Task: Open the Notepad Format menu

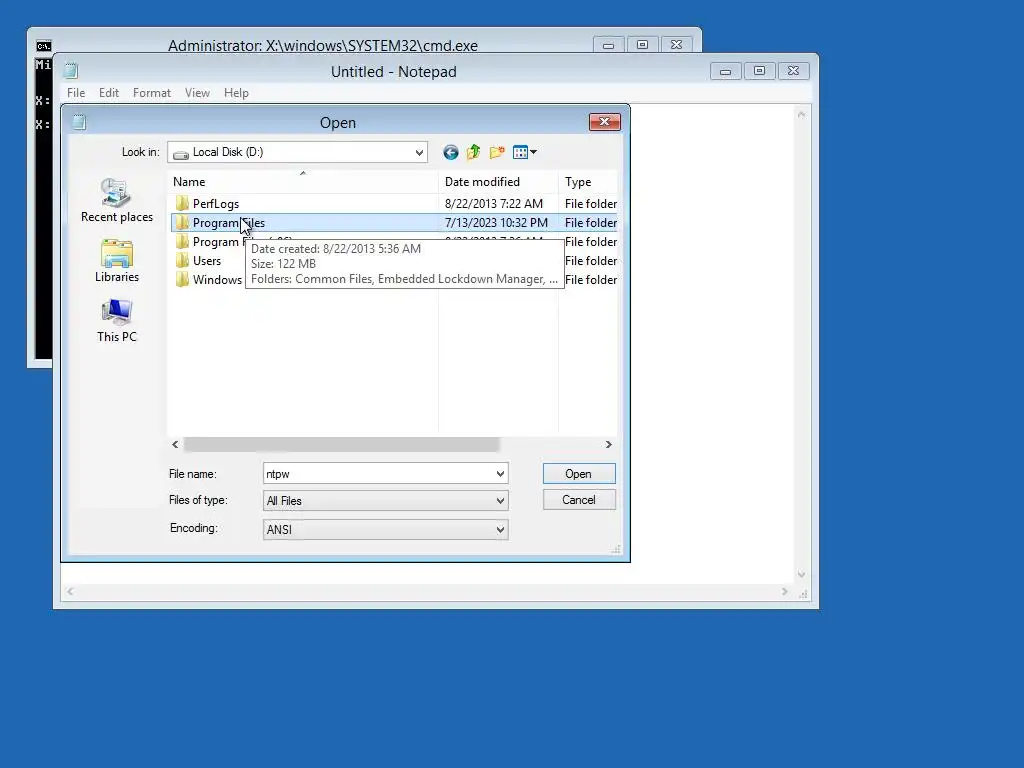Action: 152,93
